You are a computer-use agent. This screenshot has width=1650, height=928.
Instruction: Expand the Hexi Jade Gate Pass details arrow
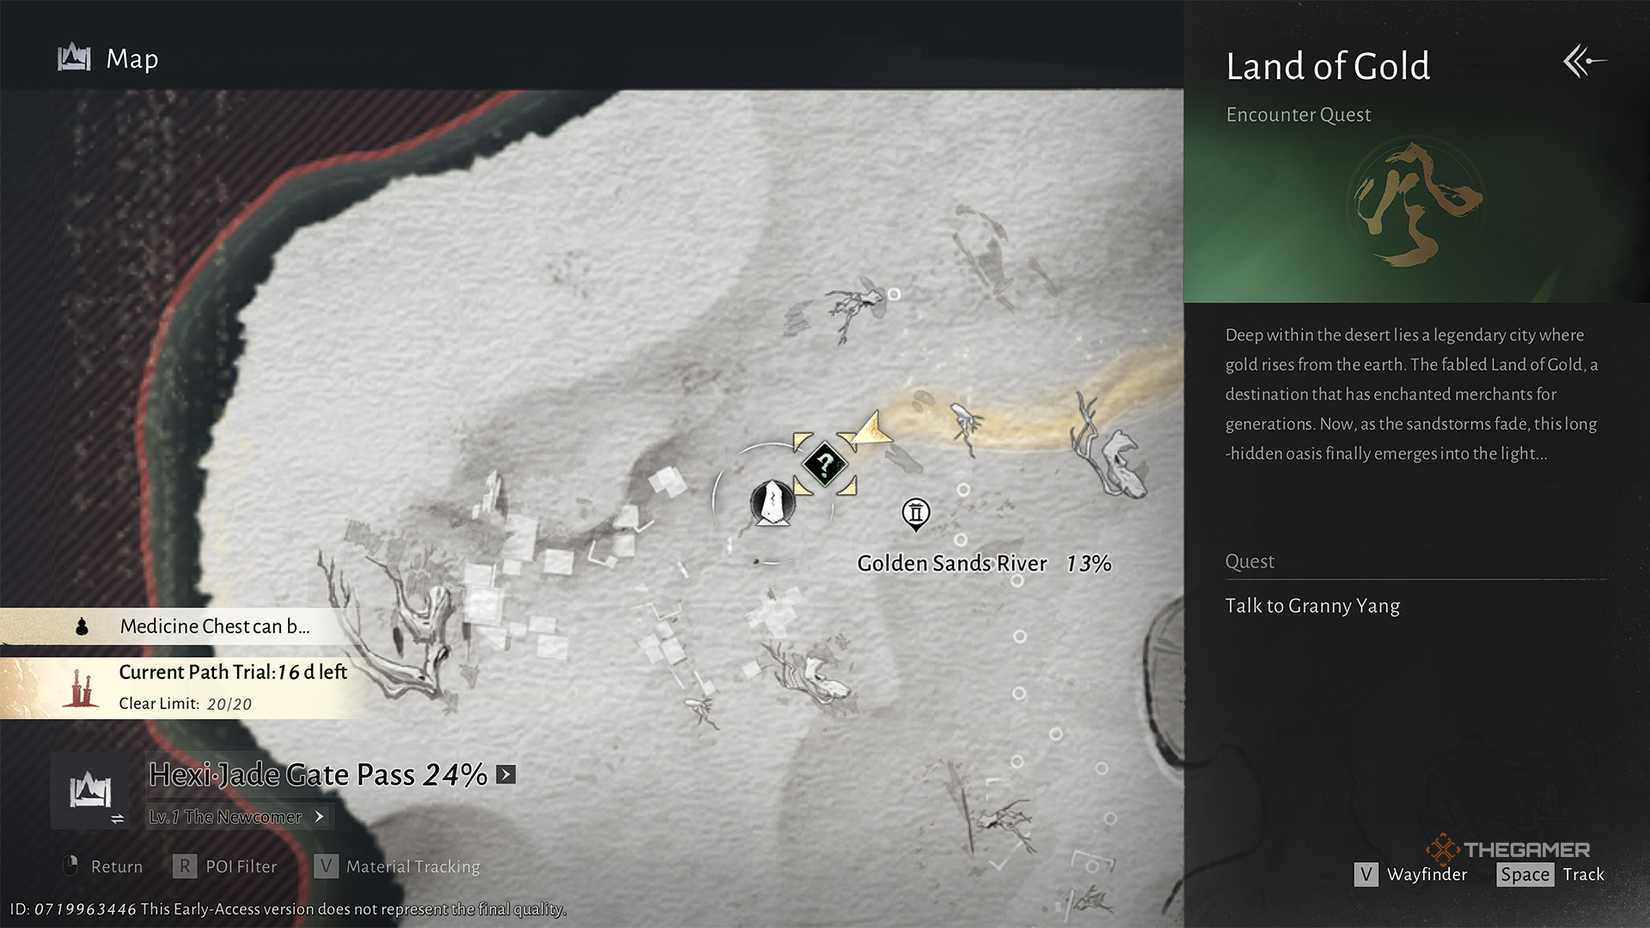click(x=505, y=773)
